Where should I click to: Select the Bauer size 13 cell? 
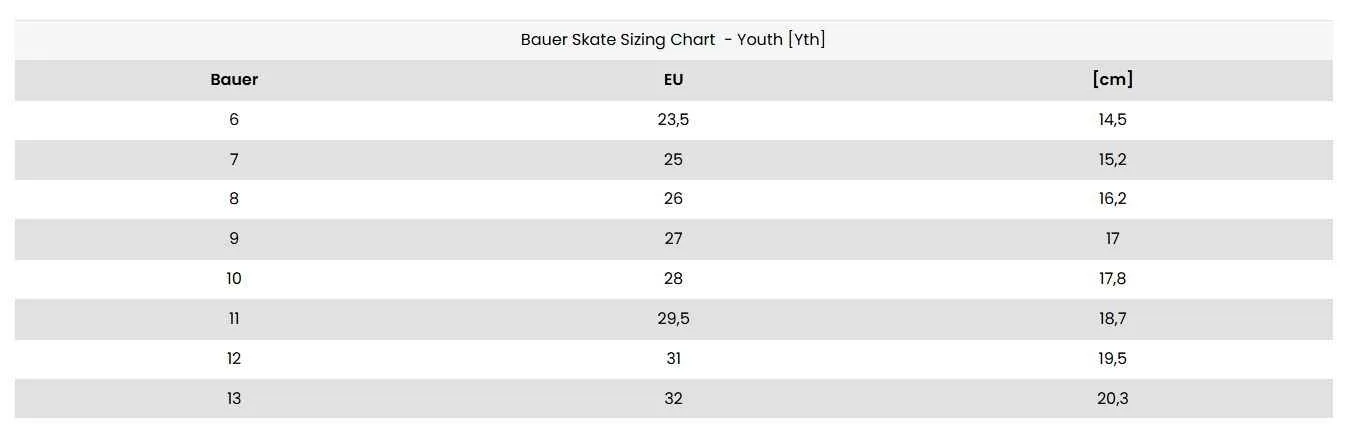[x=234, y=398]
